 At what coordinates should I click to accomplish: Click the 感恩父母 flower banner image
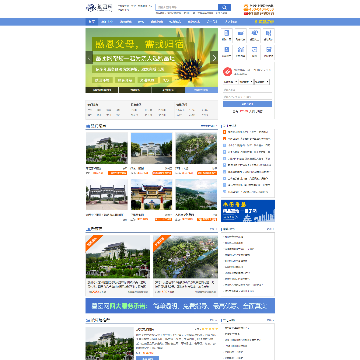click(x=152, y=57)
